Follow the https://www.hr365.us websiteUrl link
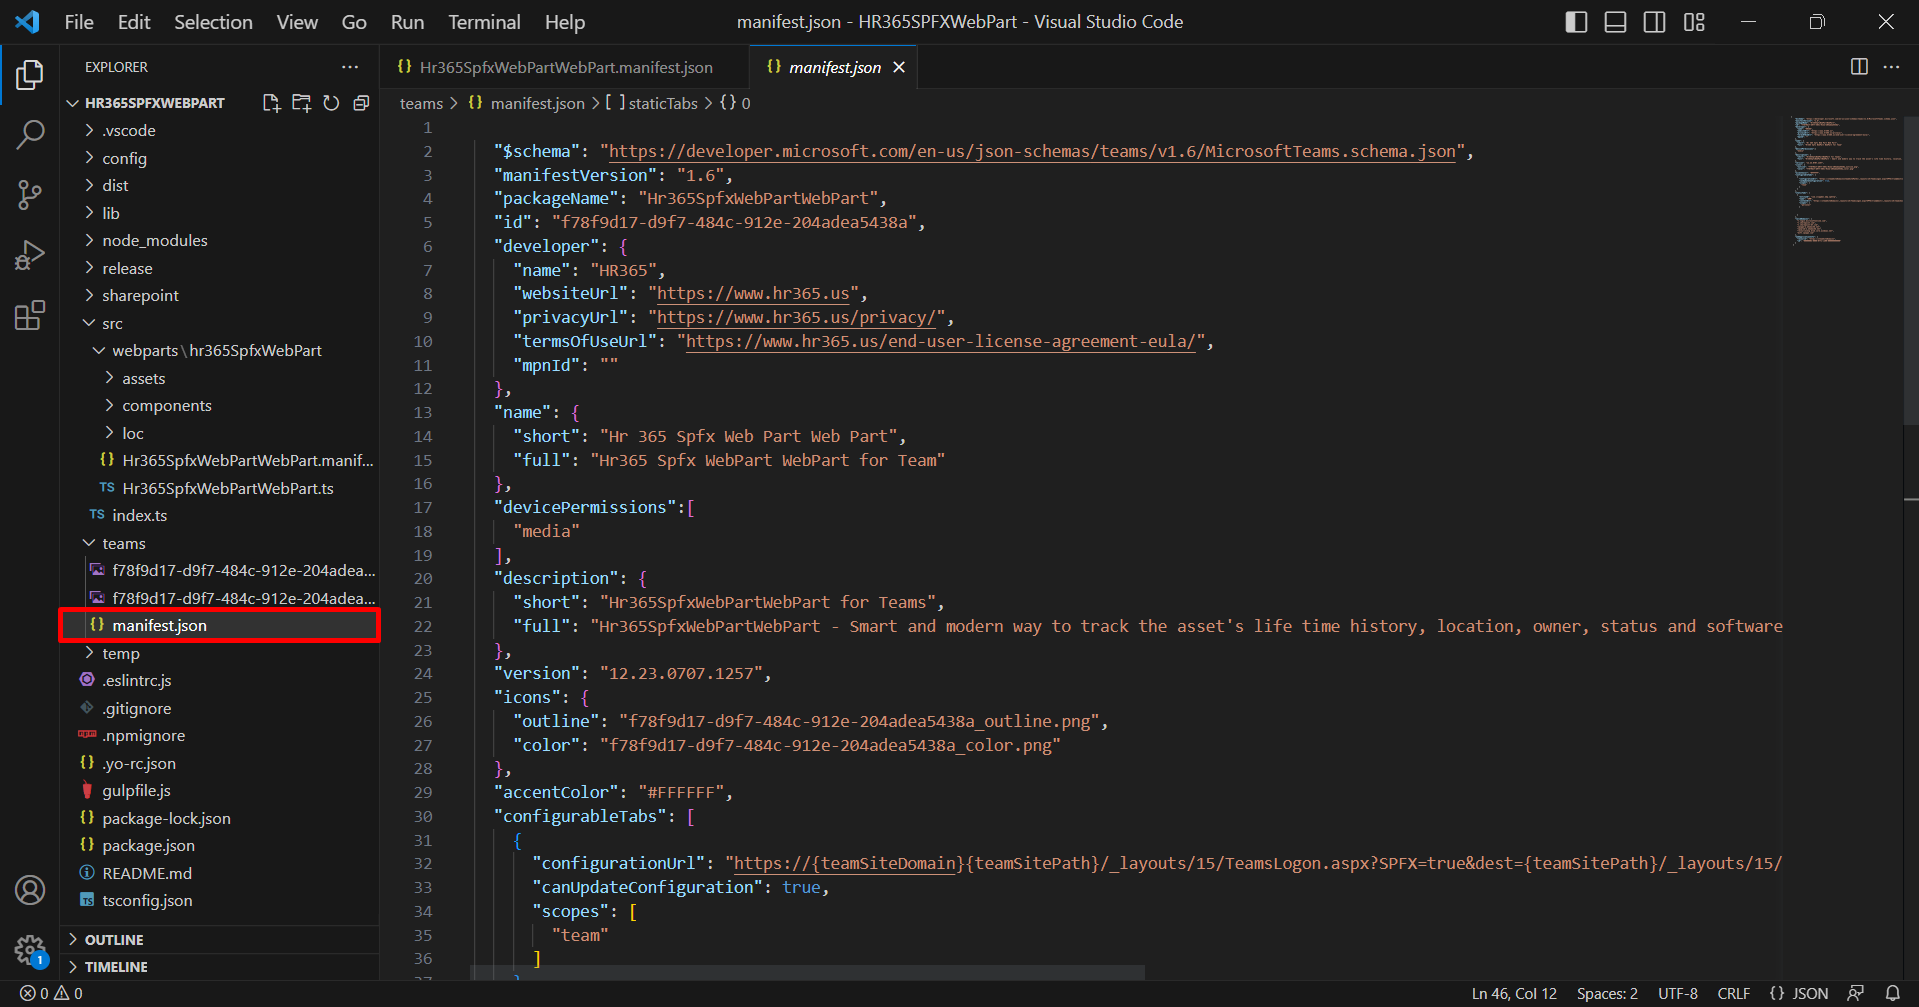The width and height of the screenshot is (1919, 1007). (753, 294)
